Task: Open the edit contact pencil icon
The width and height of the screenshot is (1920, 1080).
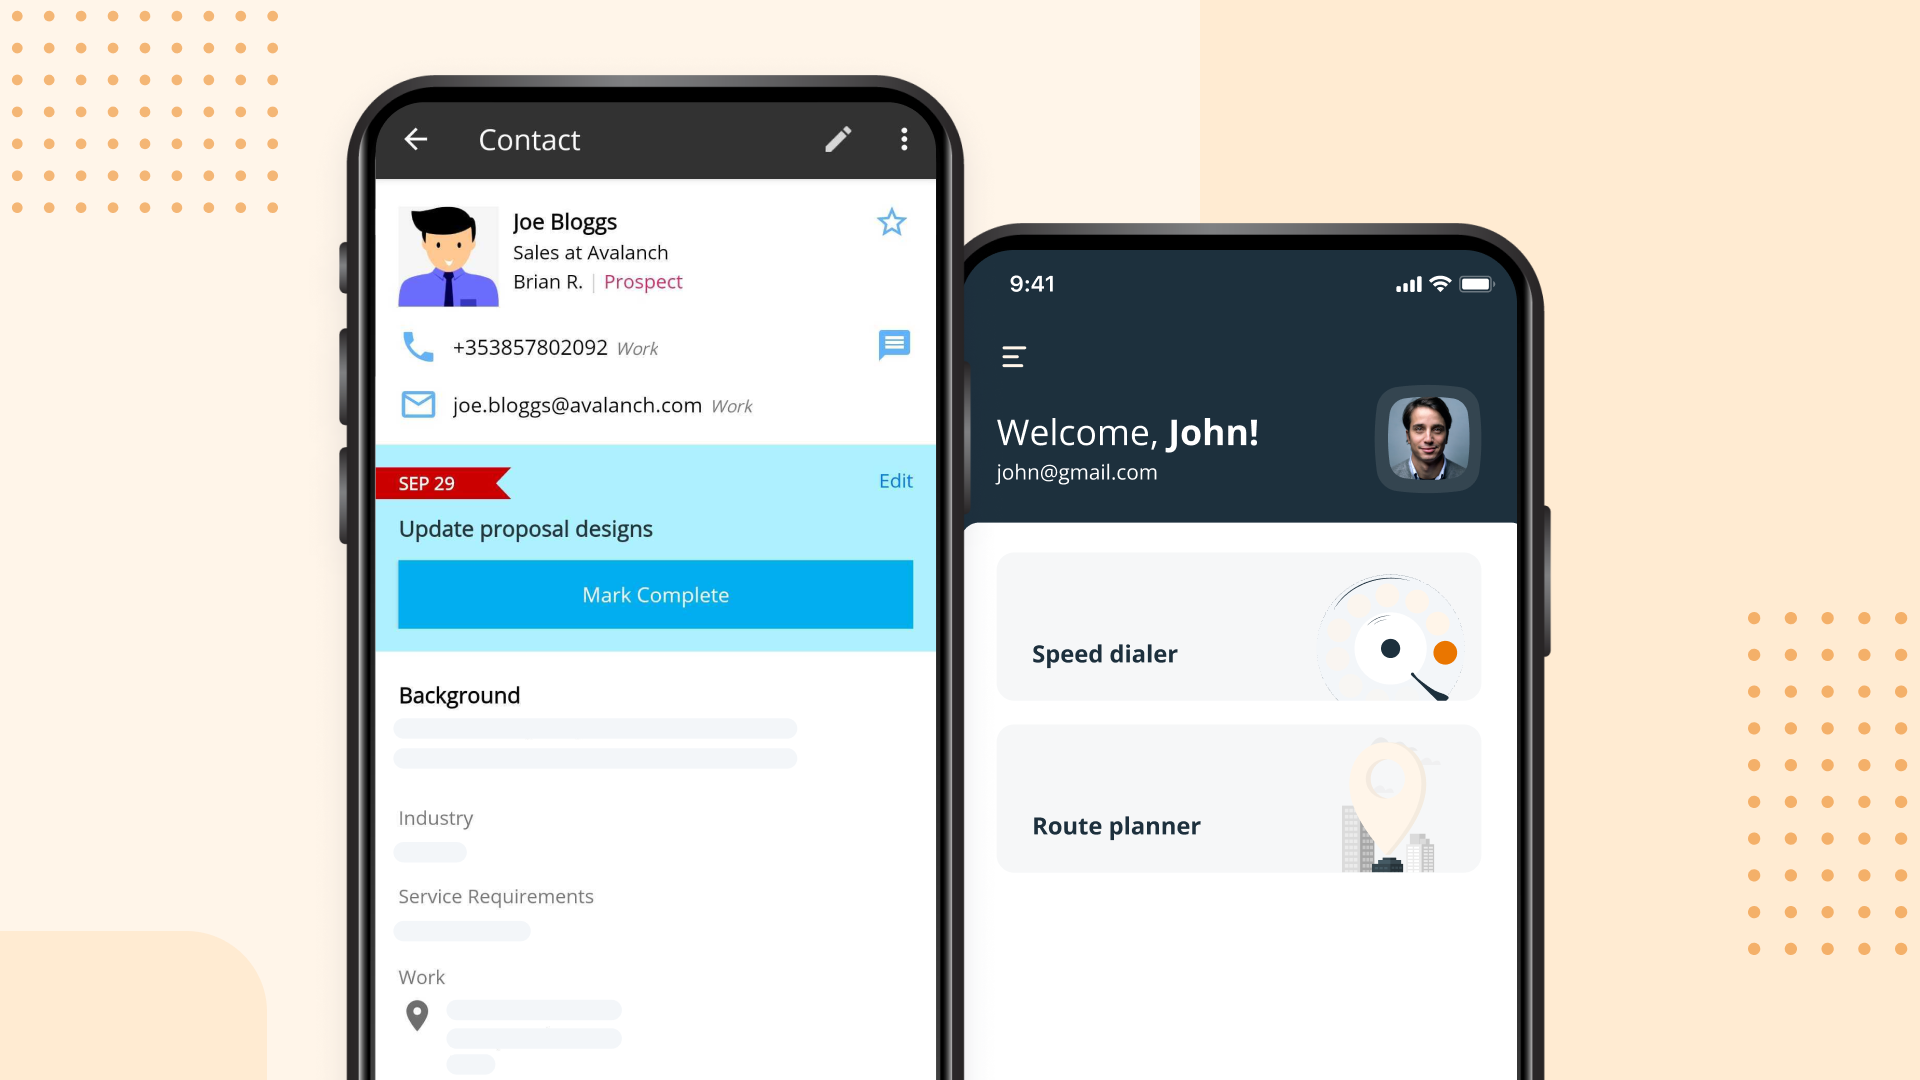Action: pyautogui.click(x=839, y=138)
